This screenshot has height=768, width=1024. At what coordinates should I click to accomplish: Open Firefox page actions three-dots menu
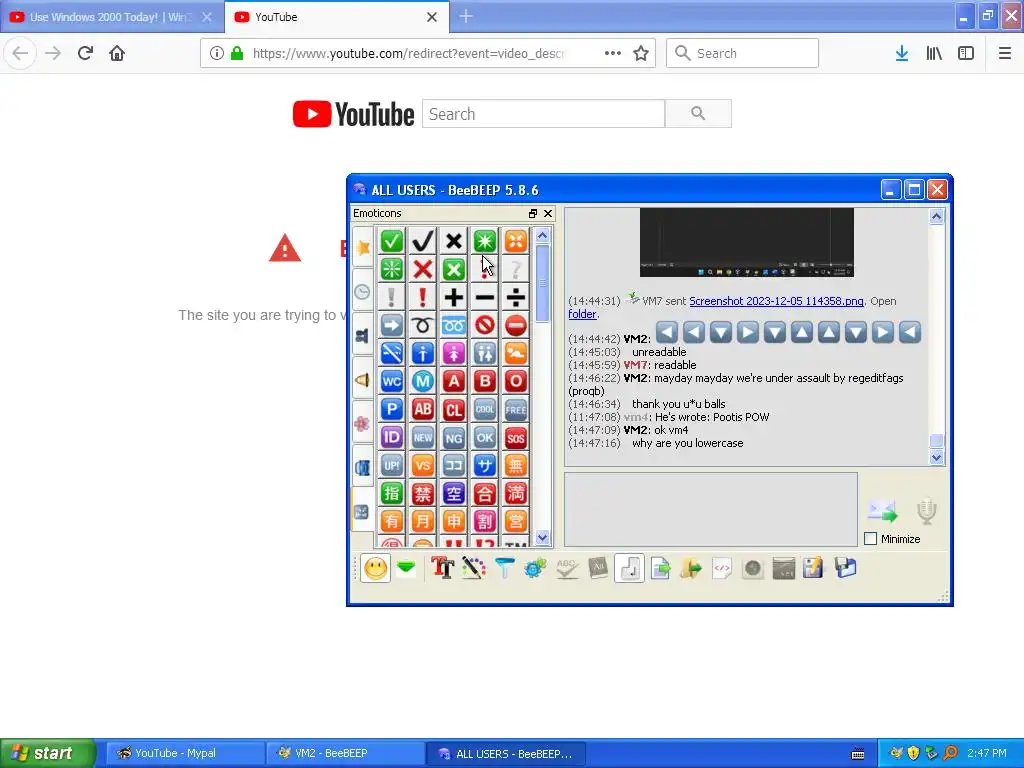(613, 53)
